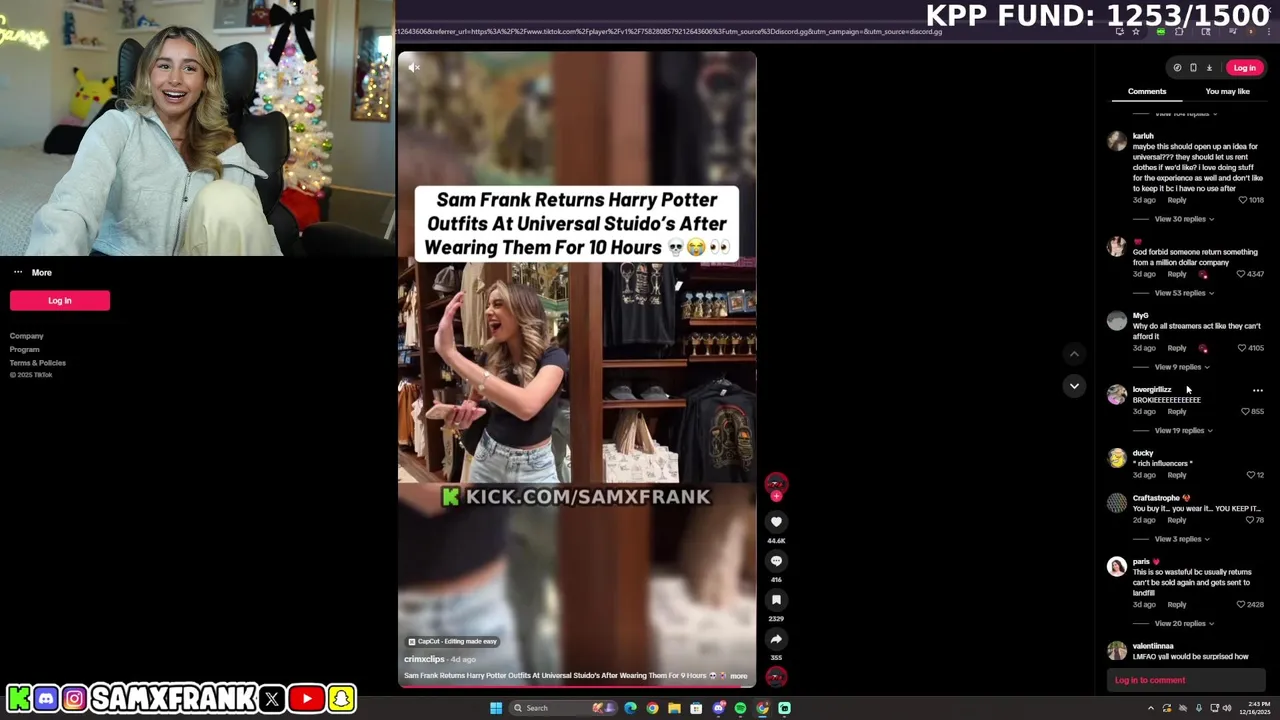
Task: Open the spinning music disc sound icon
Action: pos(776,677)
